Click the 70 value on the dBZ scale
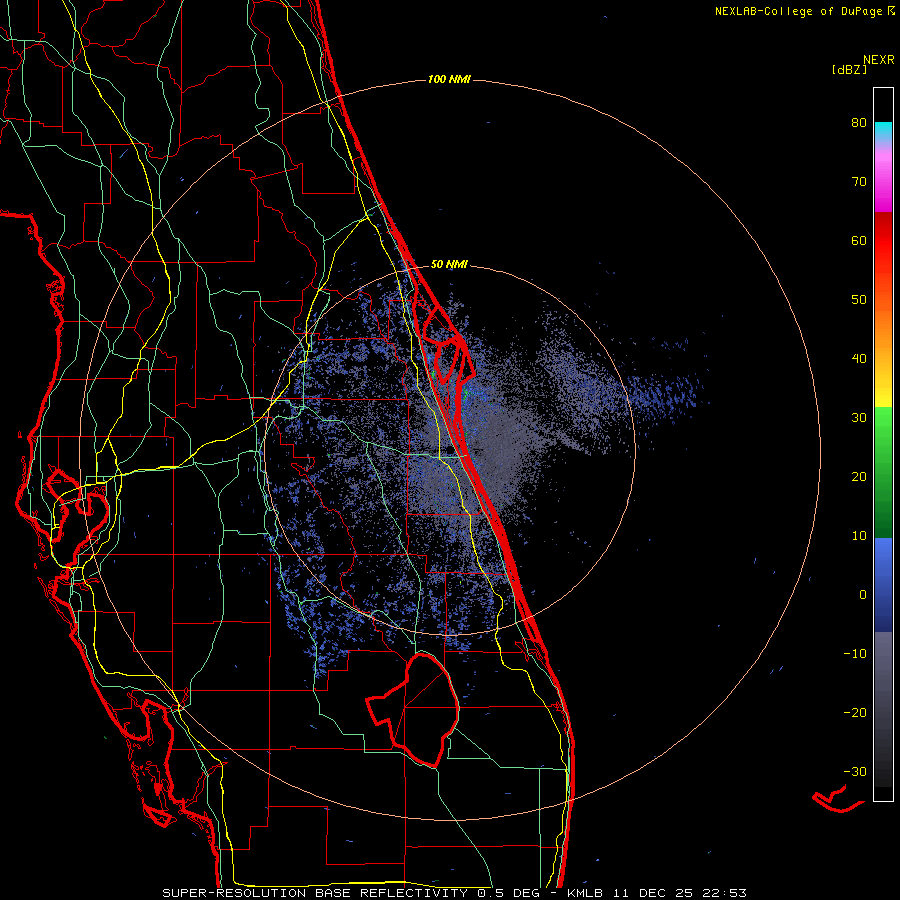The width and height of the screenshot is (900, 900). [x=859, y=182]
